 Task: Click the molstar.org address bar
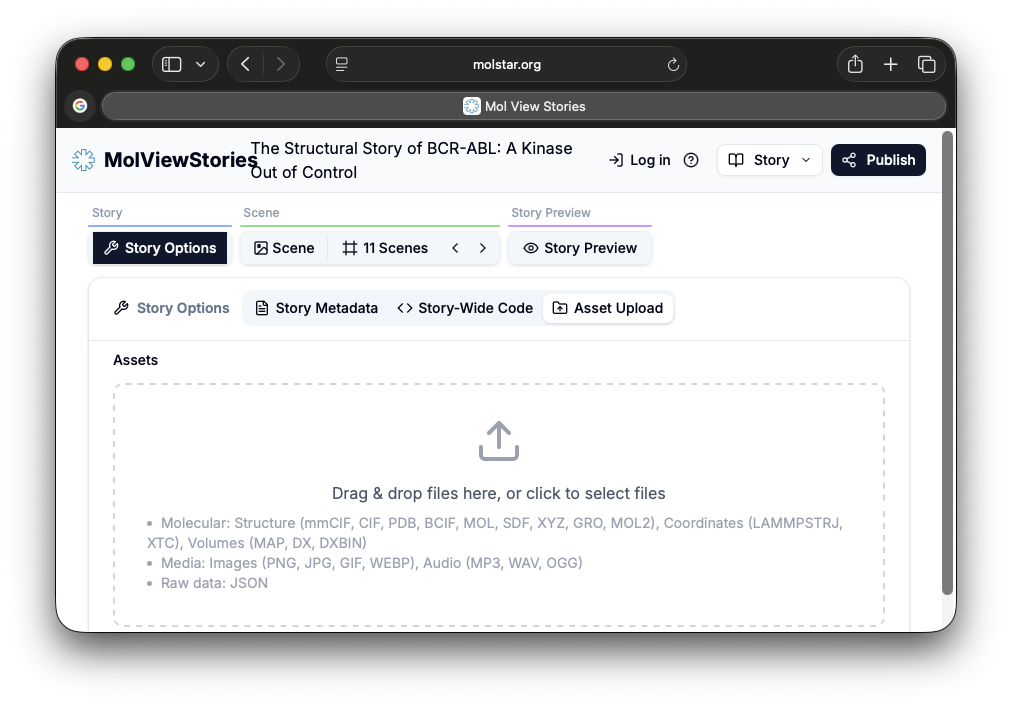[x=506, y=65]
